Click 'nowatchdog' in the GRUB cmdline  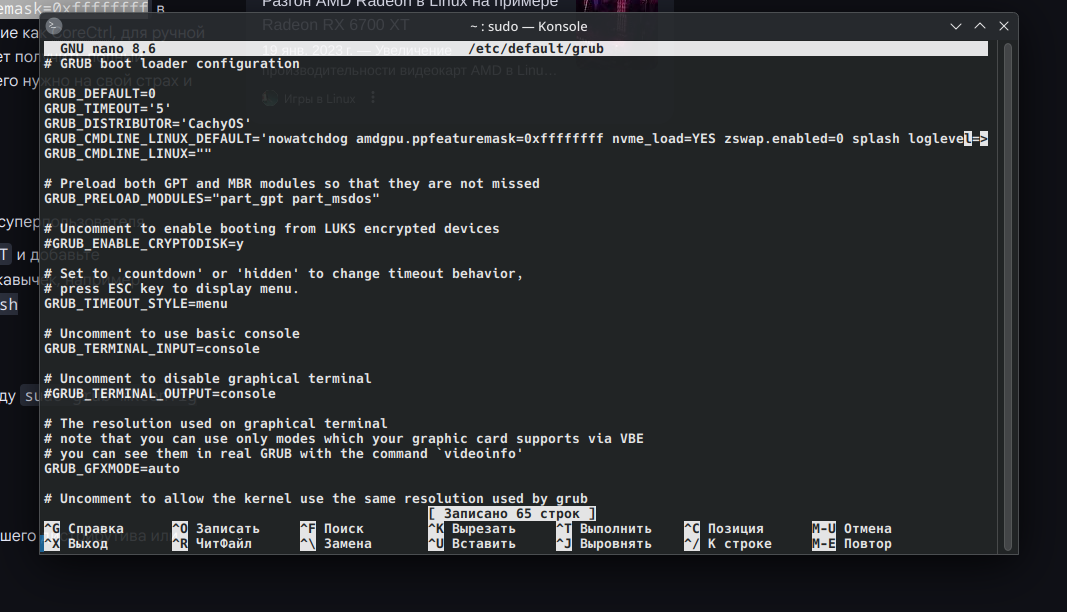[x=308, y=138]
